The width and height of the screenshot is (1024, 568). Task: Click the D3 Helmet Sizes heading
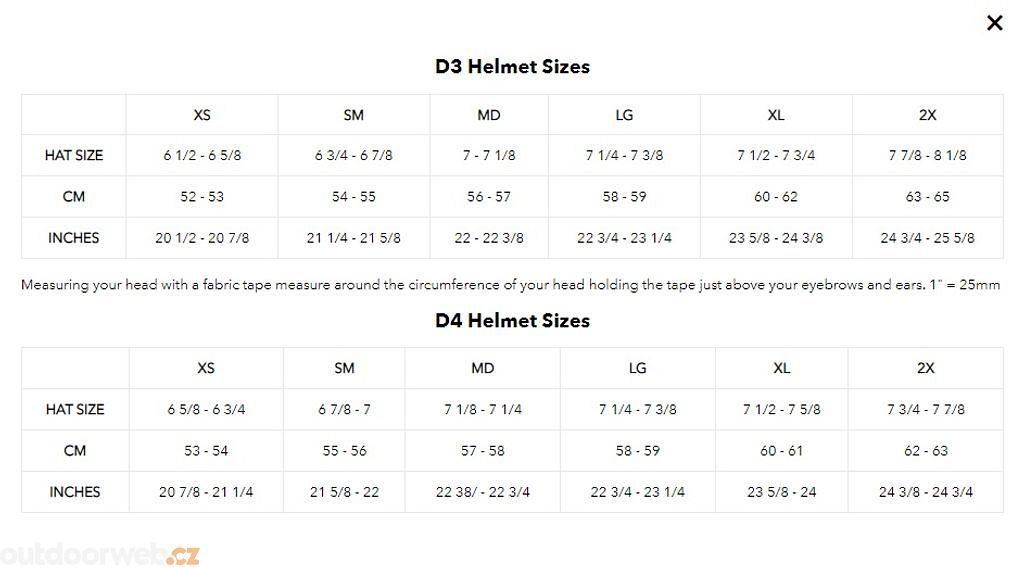pyautogui.click(x=512, y=67)
